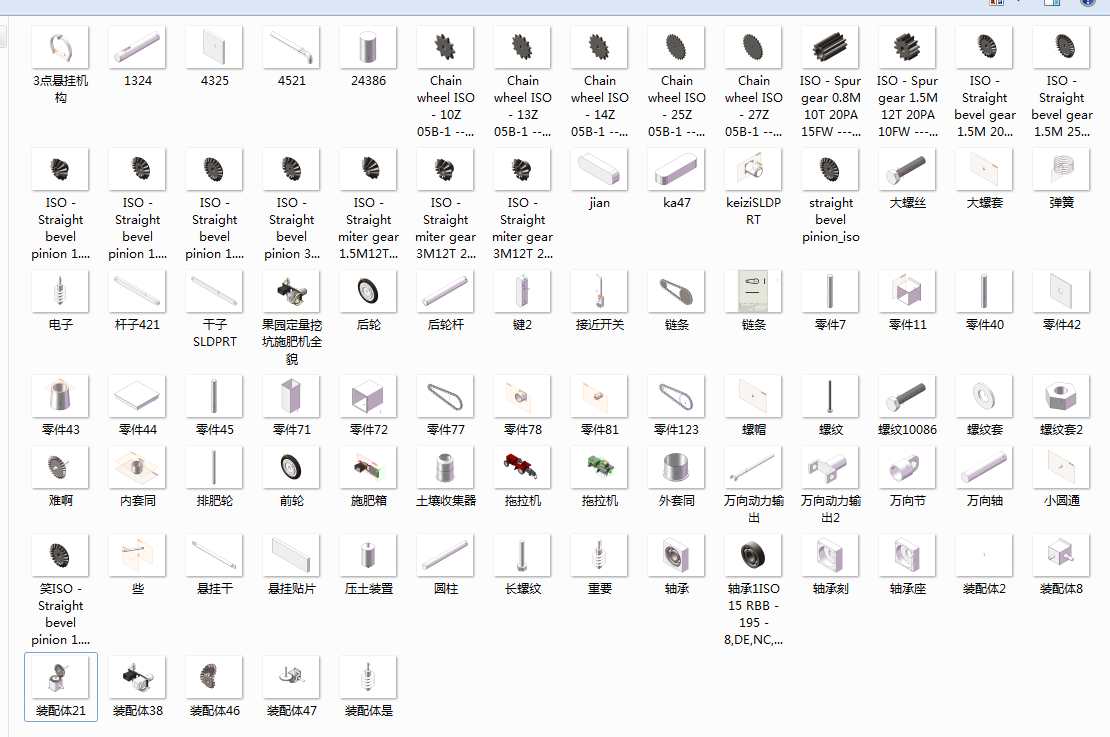Select the 键2 key part file

[x=522, y=292]
